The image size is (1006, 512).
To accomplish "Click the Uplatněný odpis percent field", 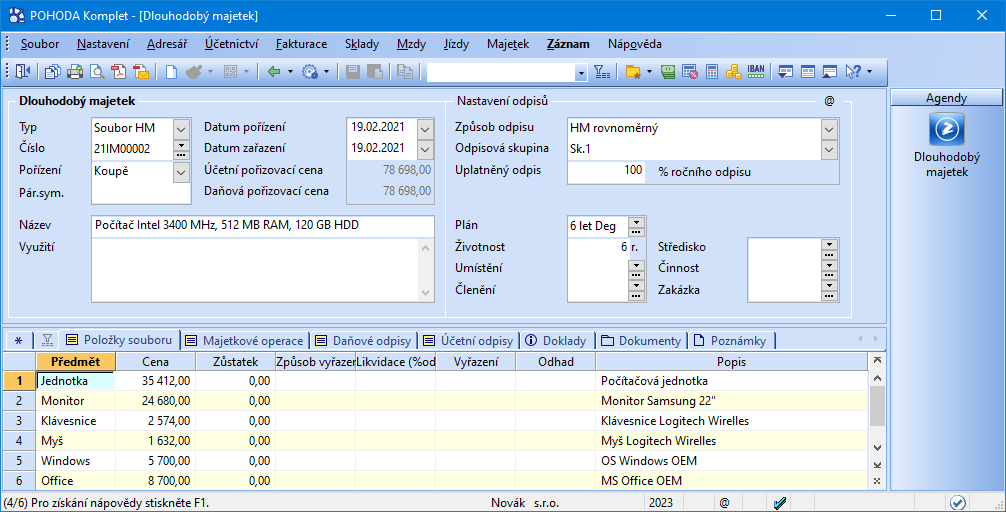I will [606, 171].
